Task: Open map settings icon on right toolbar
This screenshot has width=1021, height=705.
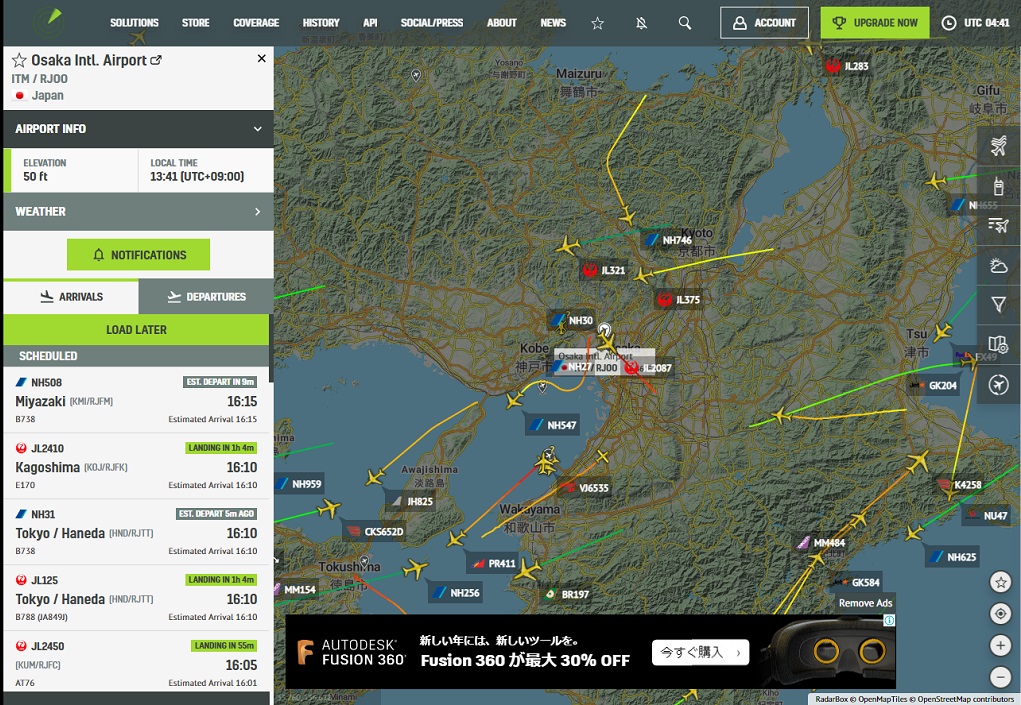Action: tap(998, 344)
